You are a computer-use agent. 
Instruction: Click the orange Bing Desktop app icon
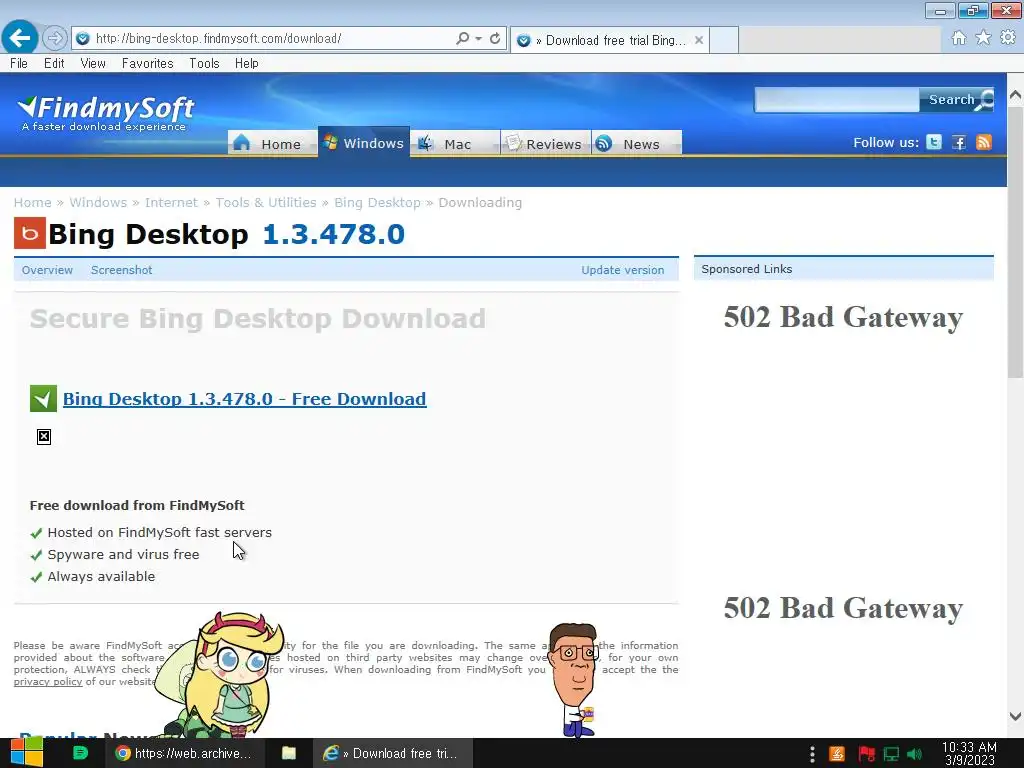(x=30, y=233)
